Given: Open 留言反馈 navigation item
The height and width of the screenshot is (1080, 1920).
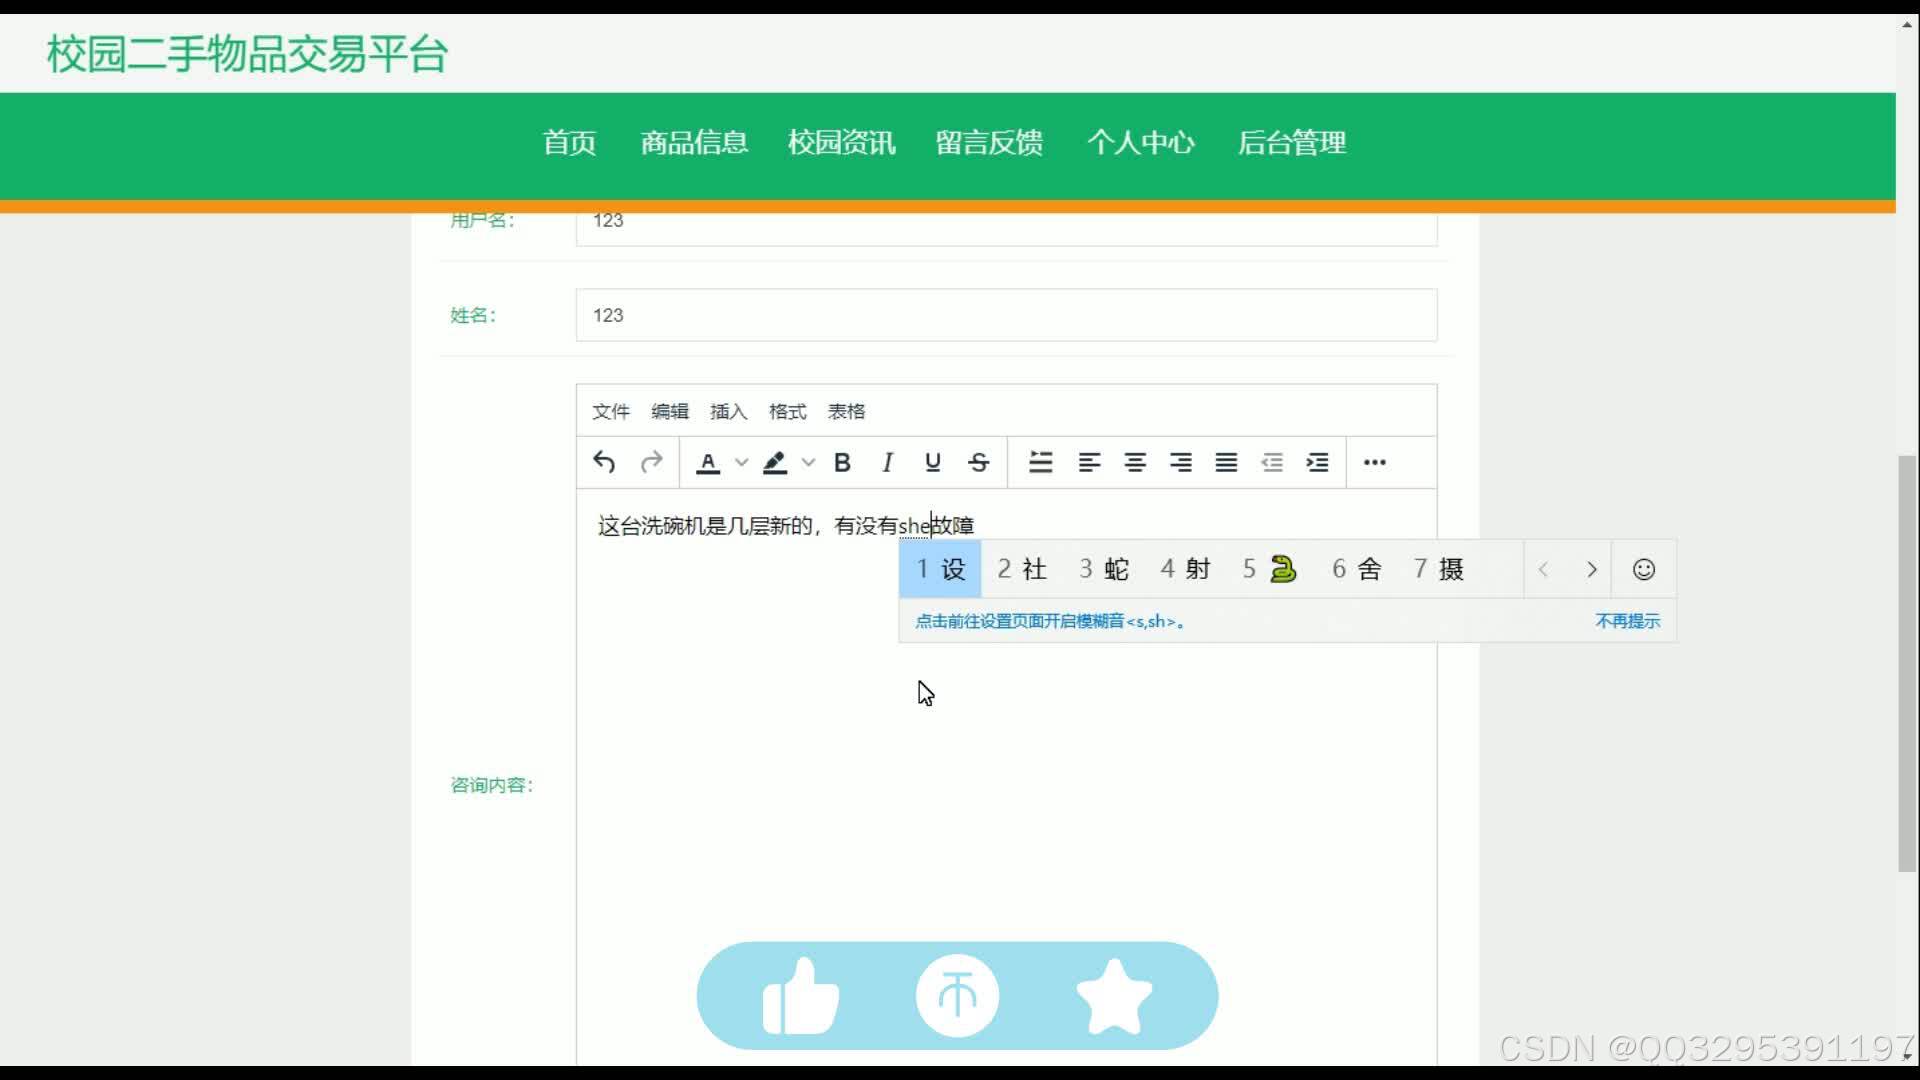Looking at the screenshot, I should point(990,143).
